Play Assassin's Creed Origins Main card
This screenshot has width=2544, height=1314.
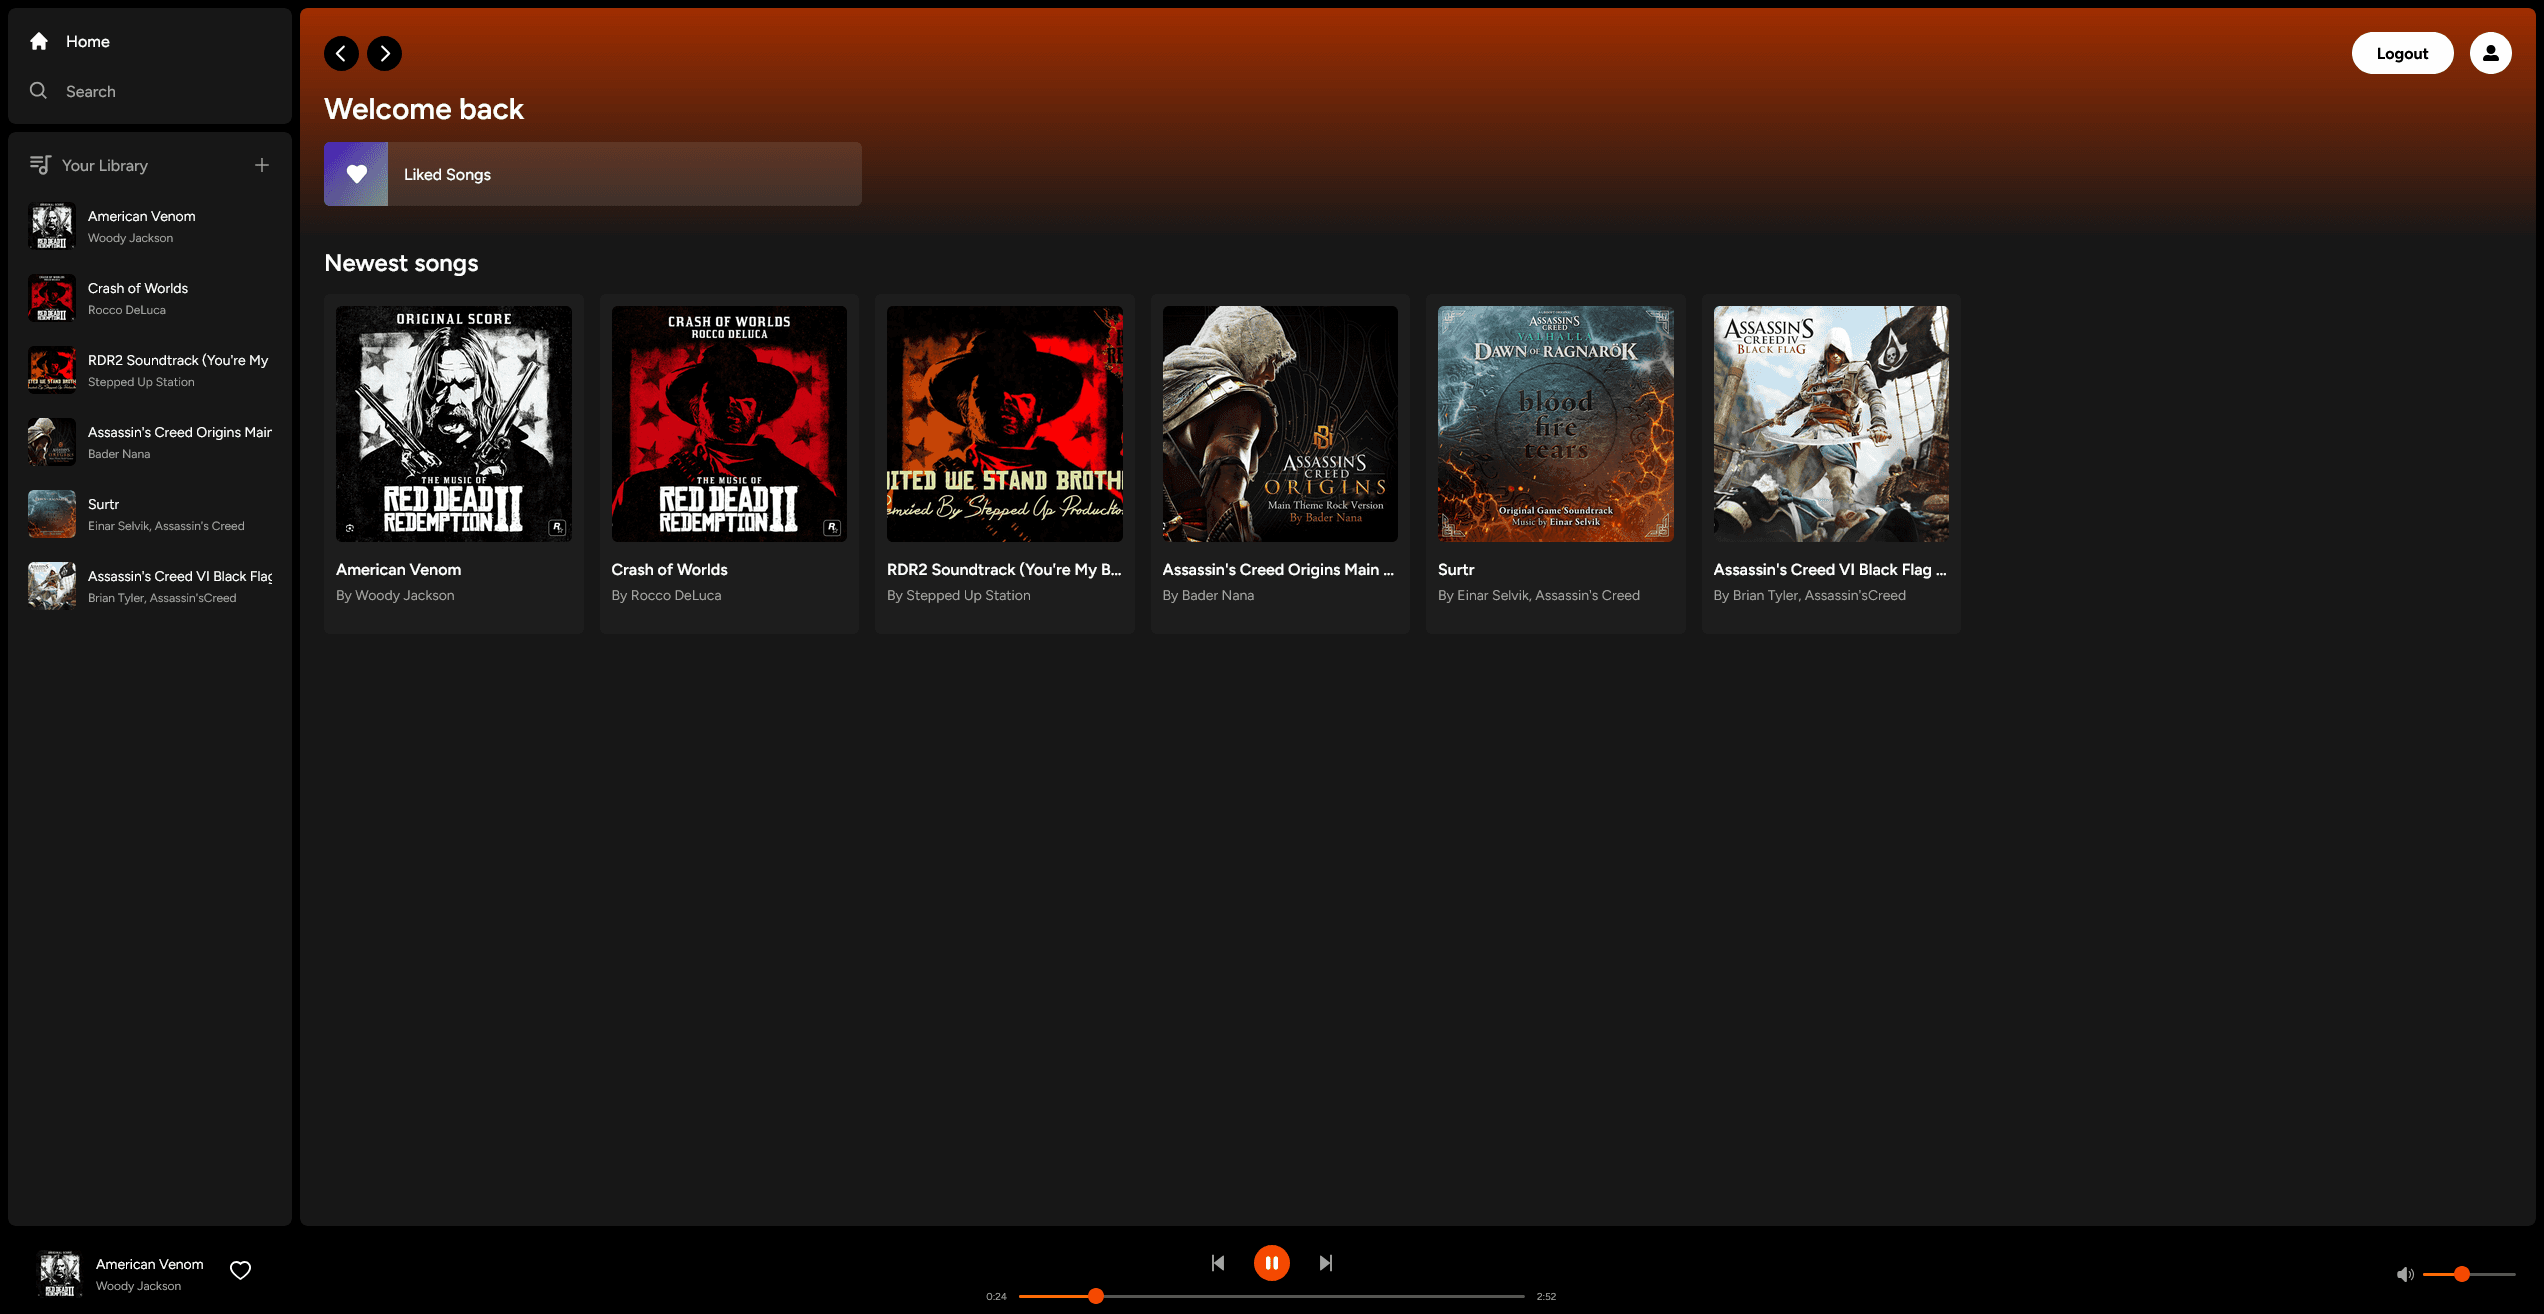click(x=1280, y=463)
